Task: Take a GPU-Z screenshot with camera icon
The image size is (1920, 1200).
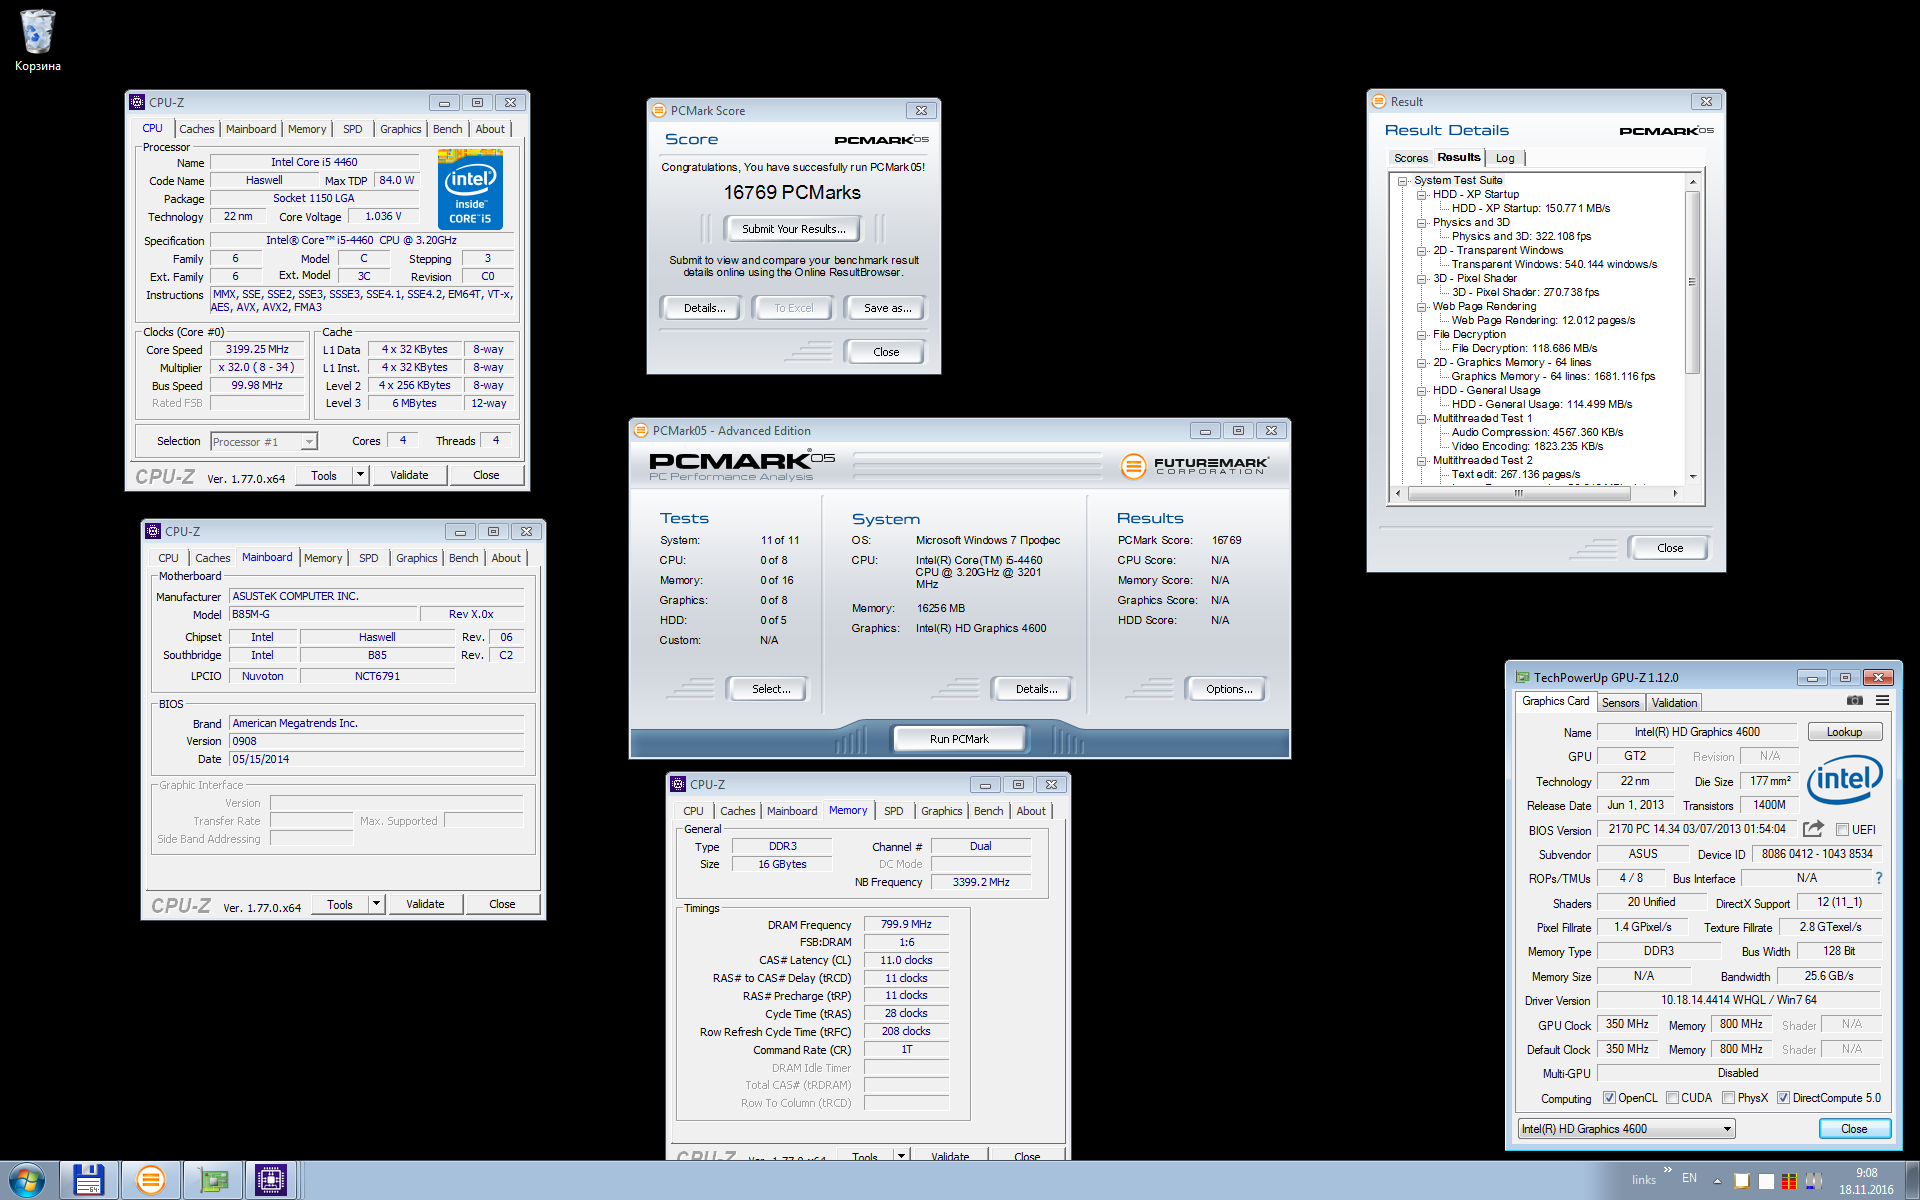Action: [1855, 701]
